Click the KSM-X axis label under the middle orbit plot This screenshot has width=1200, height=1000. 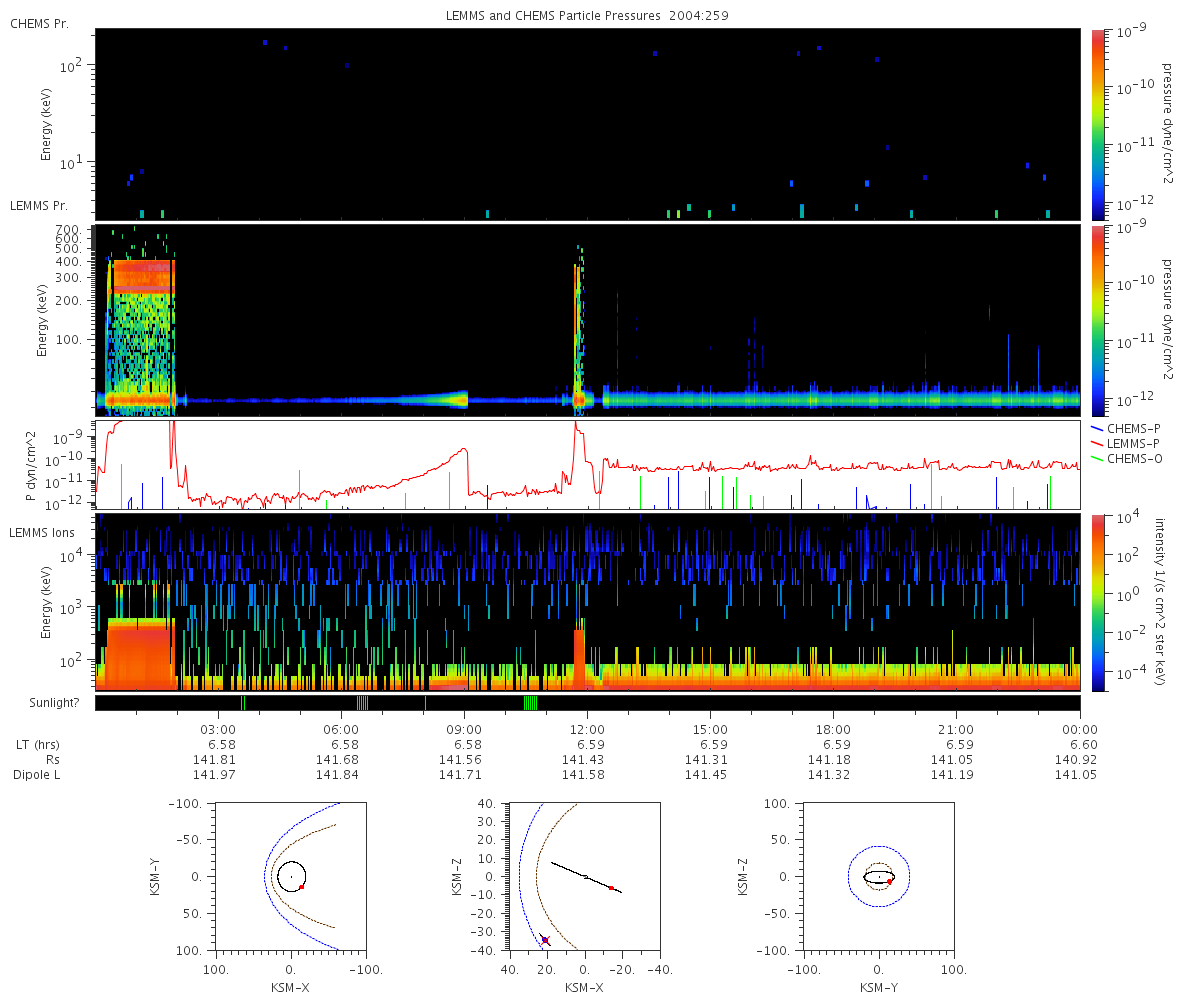(x=584, y=987)
